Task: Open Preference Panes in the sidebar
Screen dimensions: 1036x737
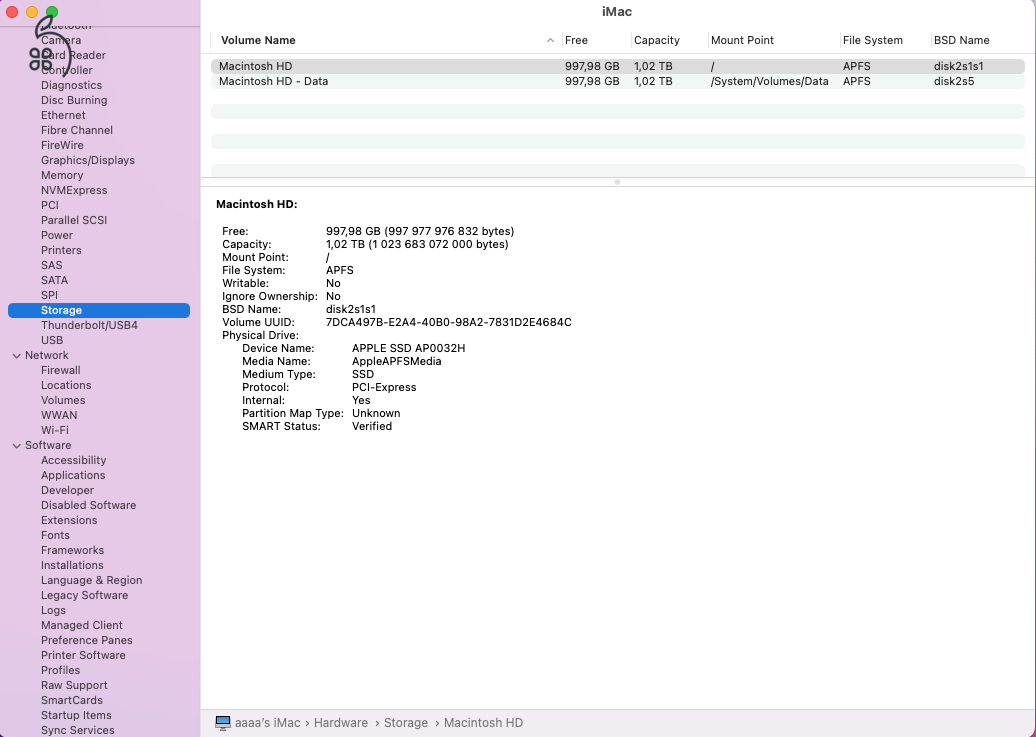Action: 87,640
